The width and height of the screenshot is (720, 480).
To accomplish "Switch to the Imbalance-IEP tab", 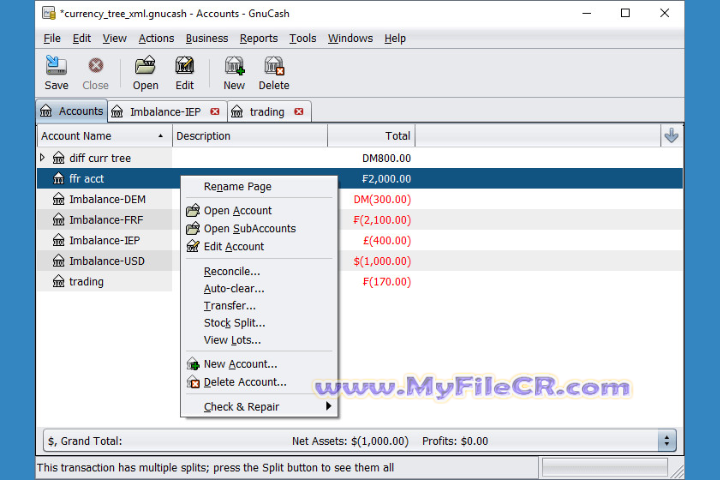I will [167, 112].
